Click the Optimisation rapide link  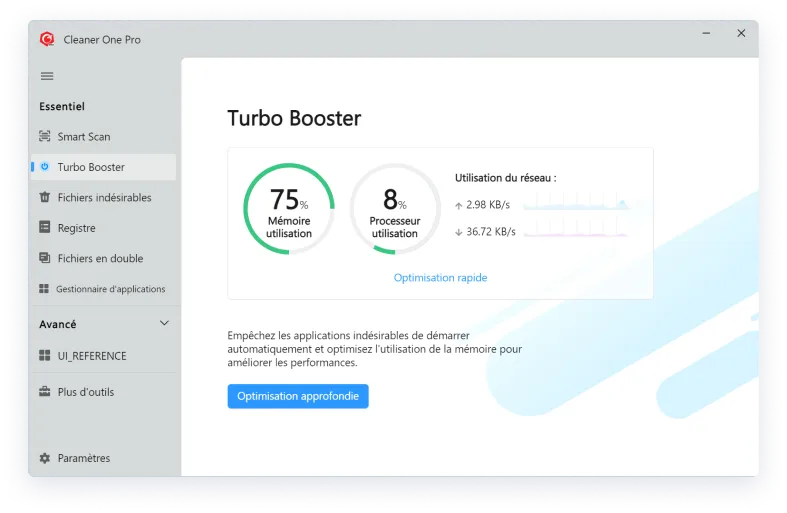[440, 278]
